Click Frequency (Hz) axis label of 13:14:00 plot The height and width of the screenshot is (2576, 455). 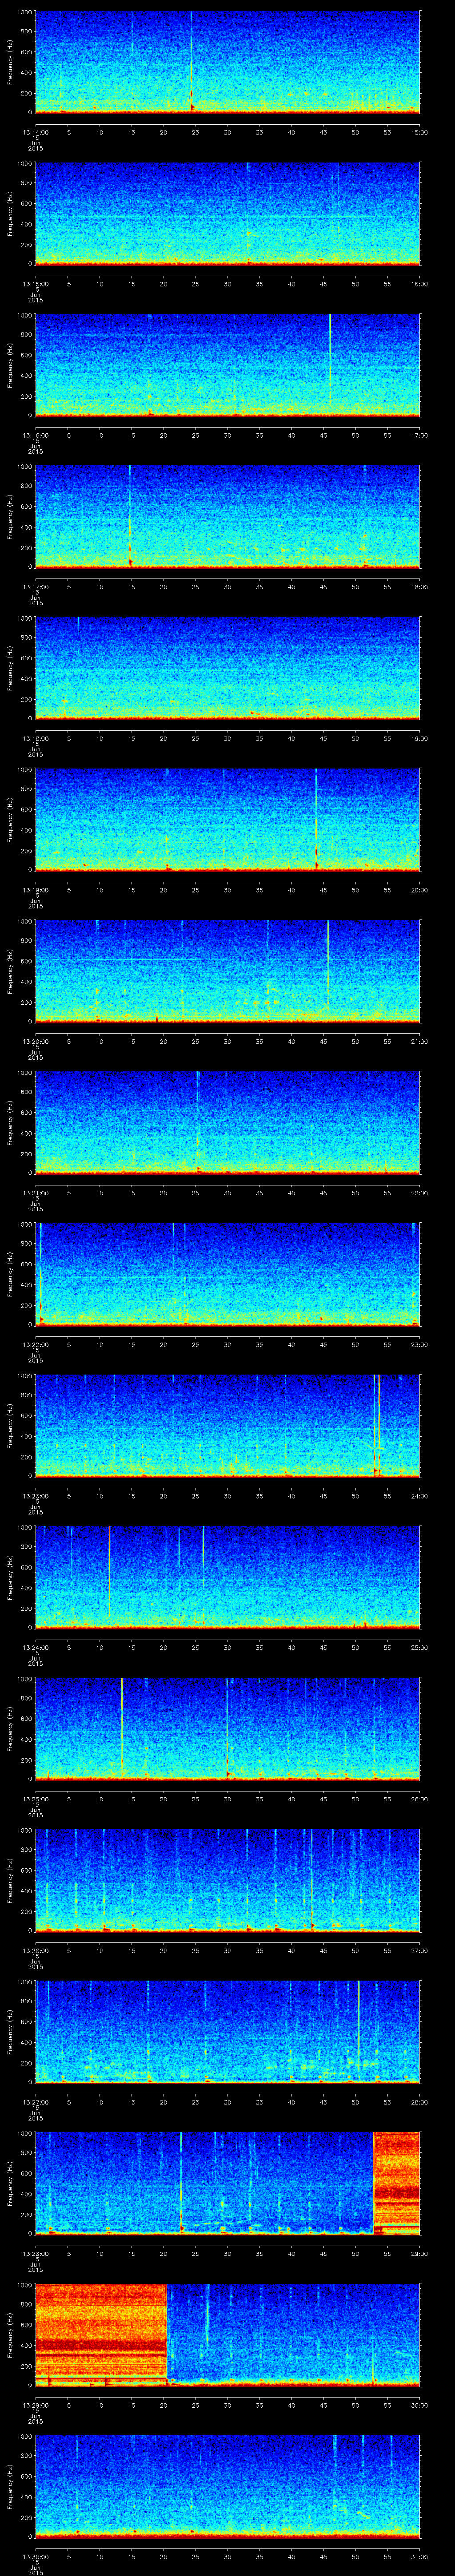coord(11,62)
